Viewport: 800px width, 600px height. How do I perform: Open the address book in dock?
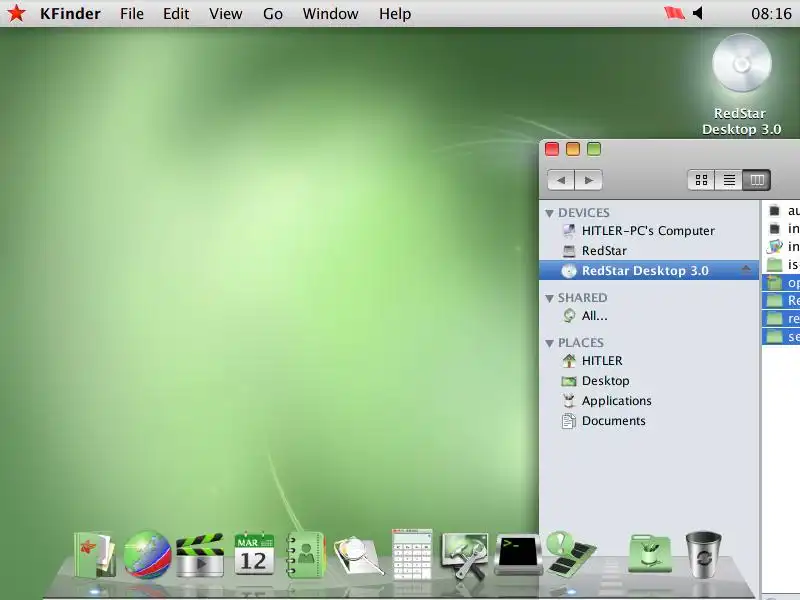tap(305, 555)
